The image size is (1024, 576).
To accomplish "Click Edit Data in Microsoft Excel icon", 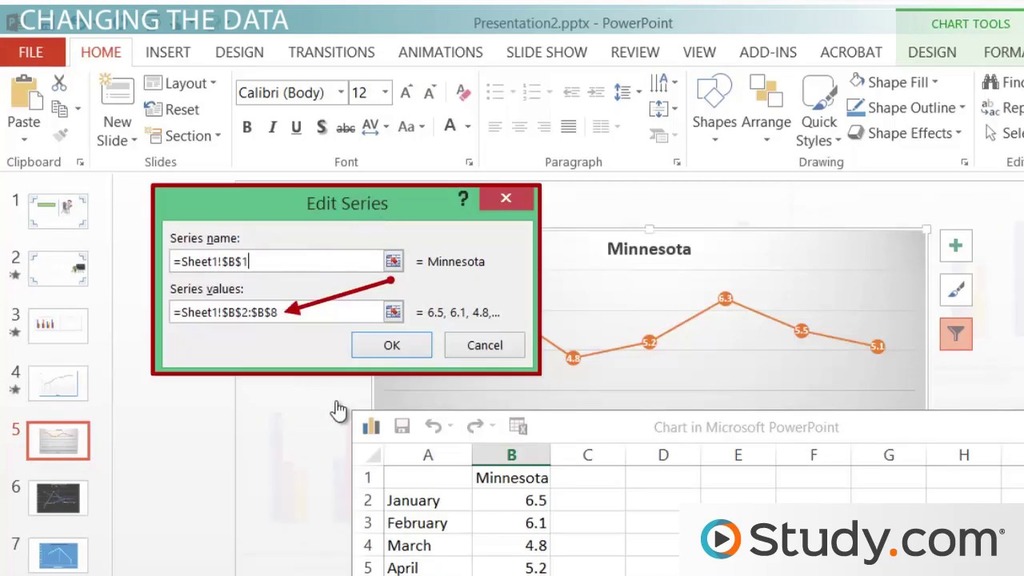I will point(518,426).
